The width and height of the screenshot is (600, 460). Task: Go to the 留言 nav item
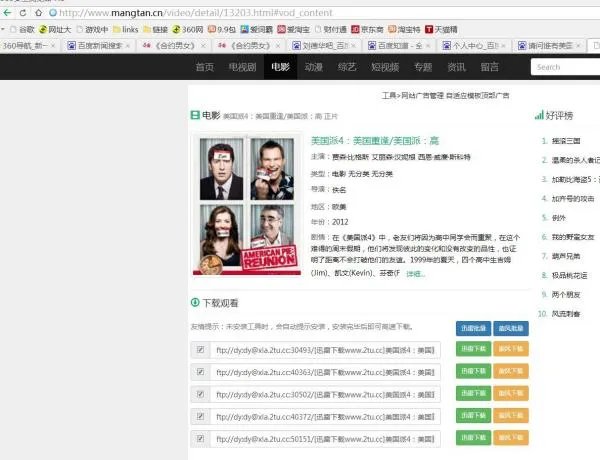click(x=490, y=67)
